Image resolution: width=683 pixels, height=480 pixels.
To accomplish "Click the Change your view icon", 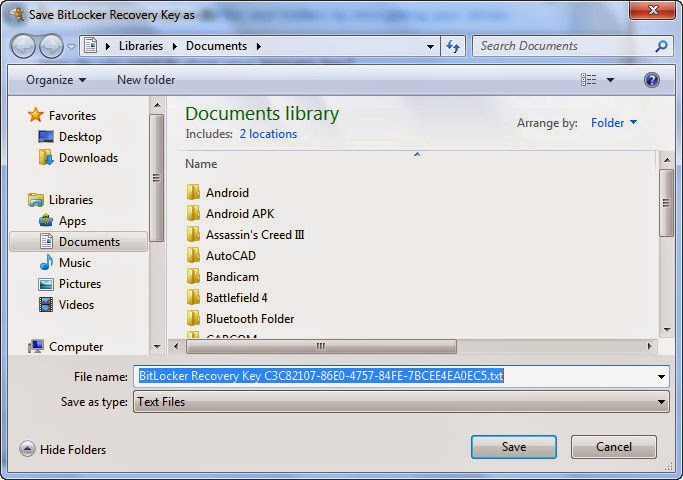I will click(x=588, y=80).
